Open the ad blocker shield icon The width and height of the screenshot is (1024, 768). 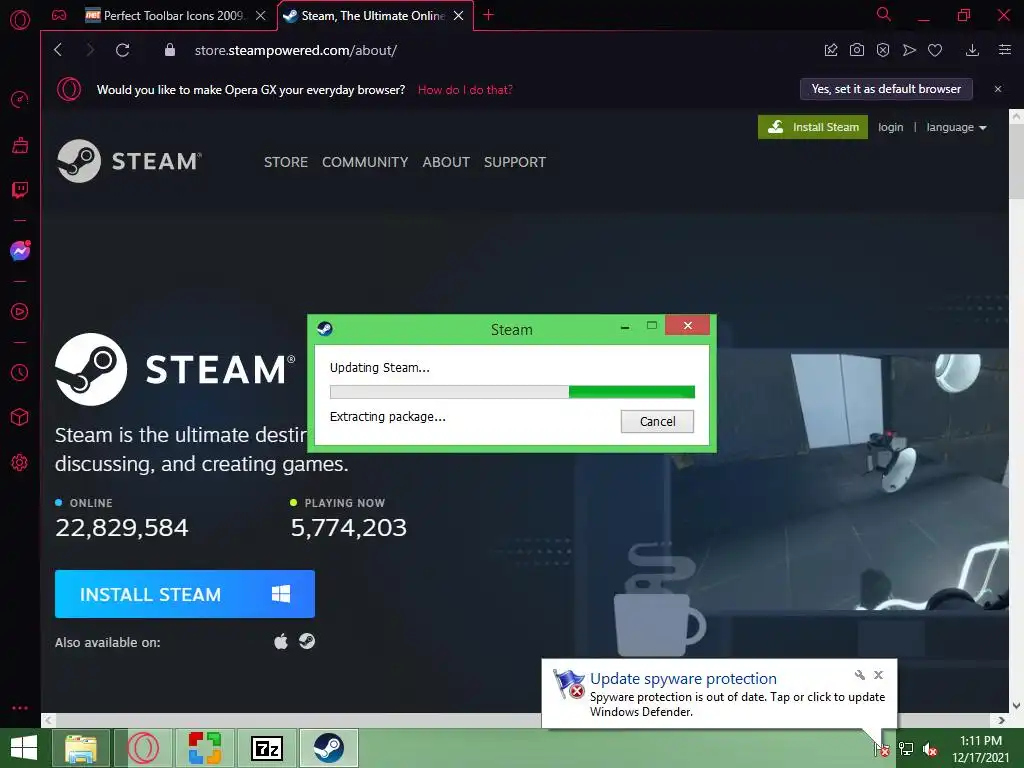[x=883, y=50]
